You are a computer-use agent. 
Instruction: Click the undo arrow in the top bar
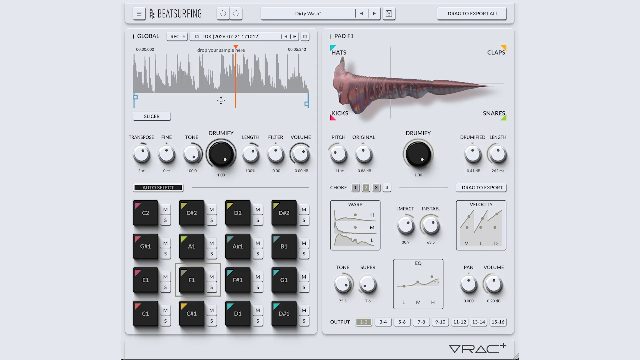223,13
